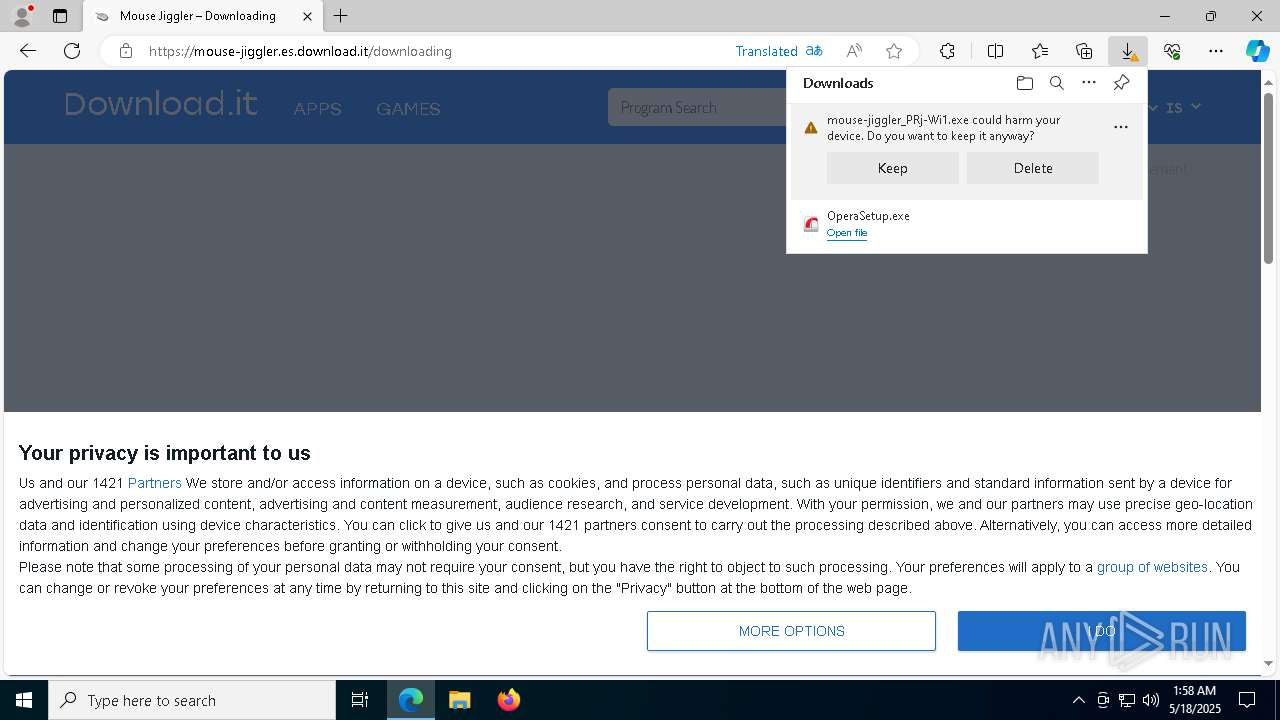Viewport: 1280px width, 720px height.
Task: Open Task View on taskbar
Action: click(x=360, y=700)
